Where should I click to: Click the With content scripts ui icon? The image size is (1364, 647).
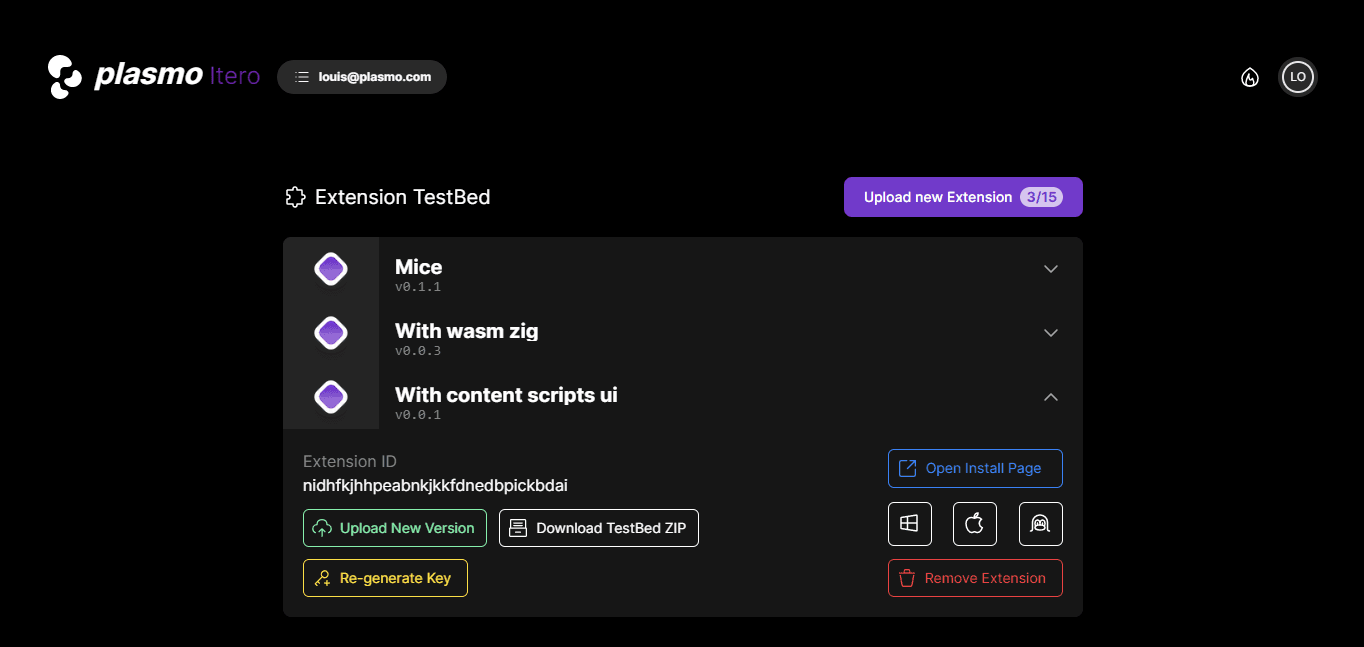pos(331,397)
